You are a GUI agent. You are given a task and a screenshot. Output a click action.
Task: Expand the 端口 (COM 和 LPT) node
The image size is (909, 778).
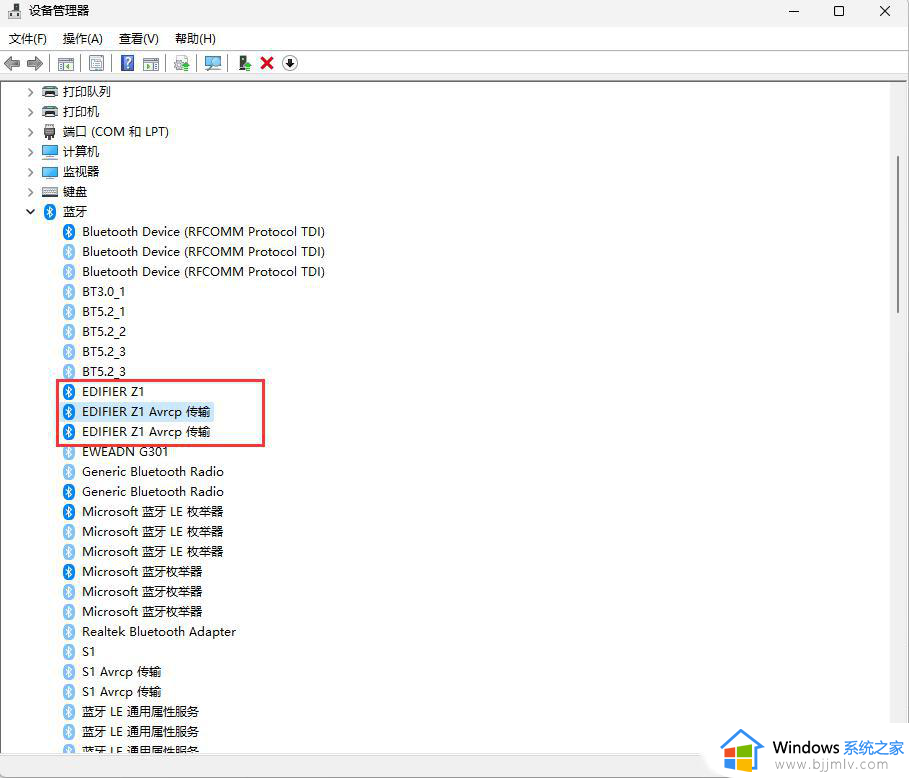click(31, 132)
